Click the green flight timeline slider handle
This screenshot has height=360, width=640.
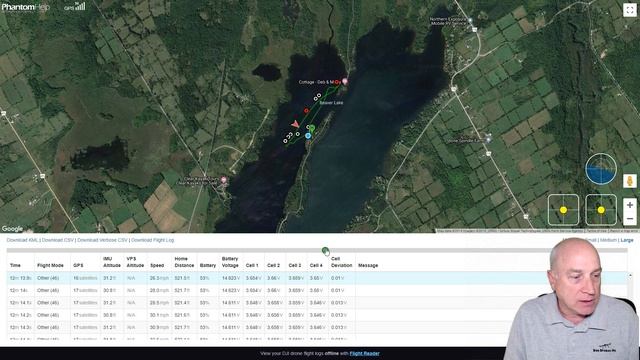click(325, 251)
